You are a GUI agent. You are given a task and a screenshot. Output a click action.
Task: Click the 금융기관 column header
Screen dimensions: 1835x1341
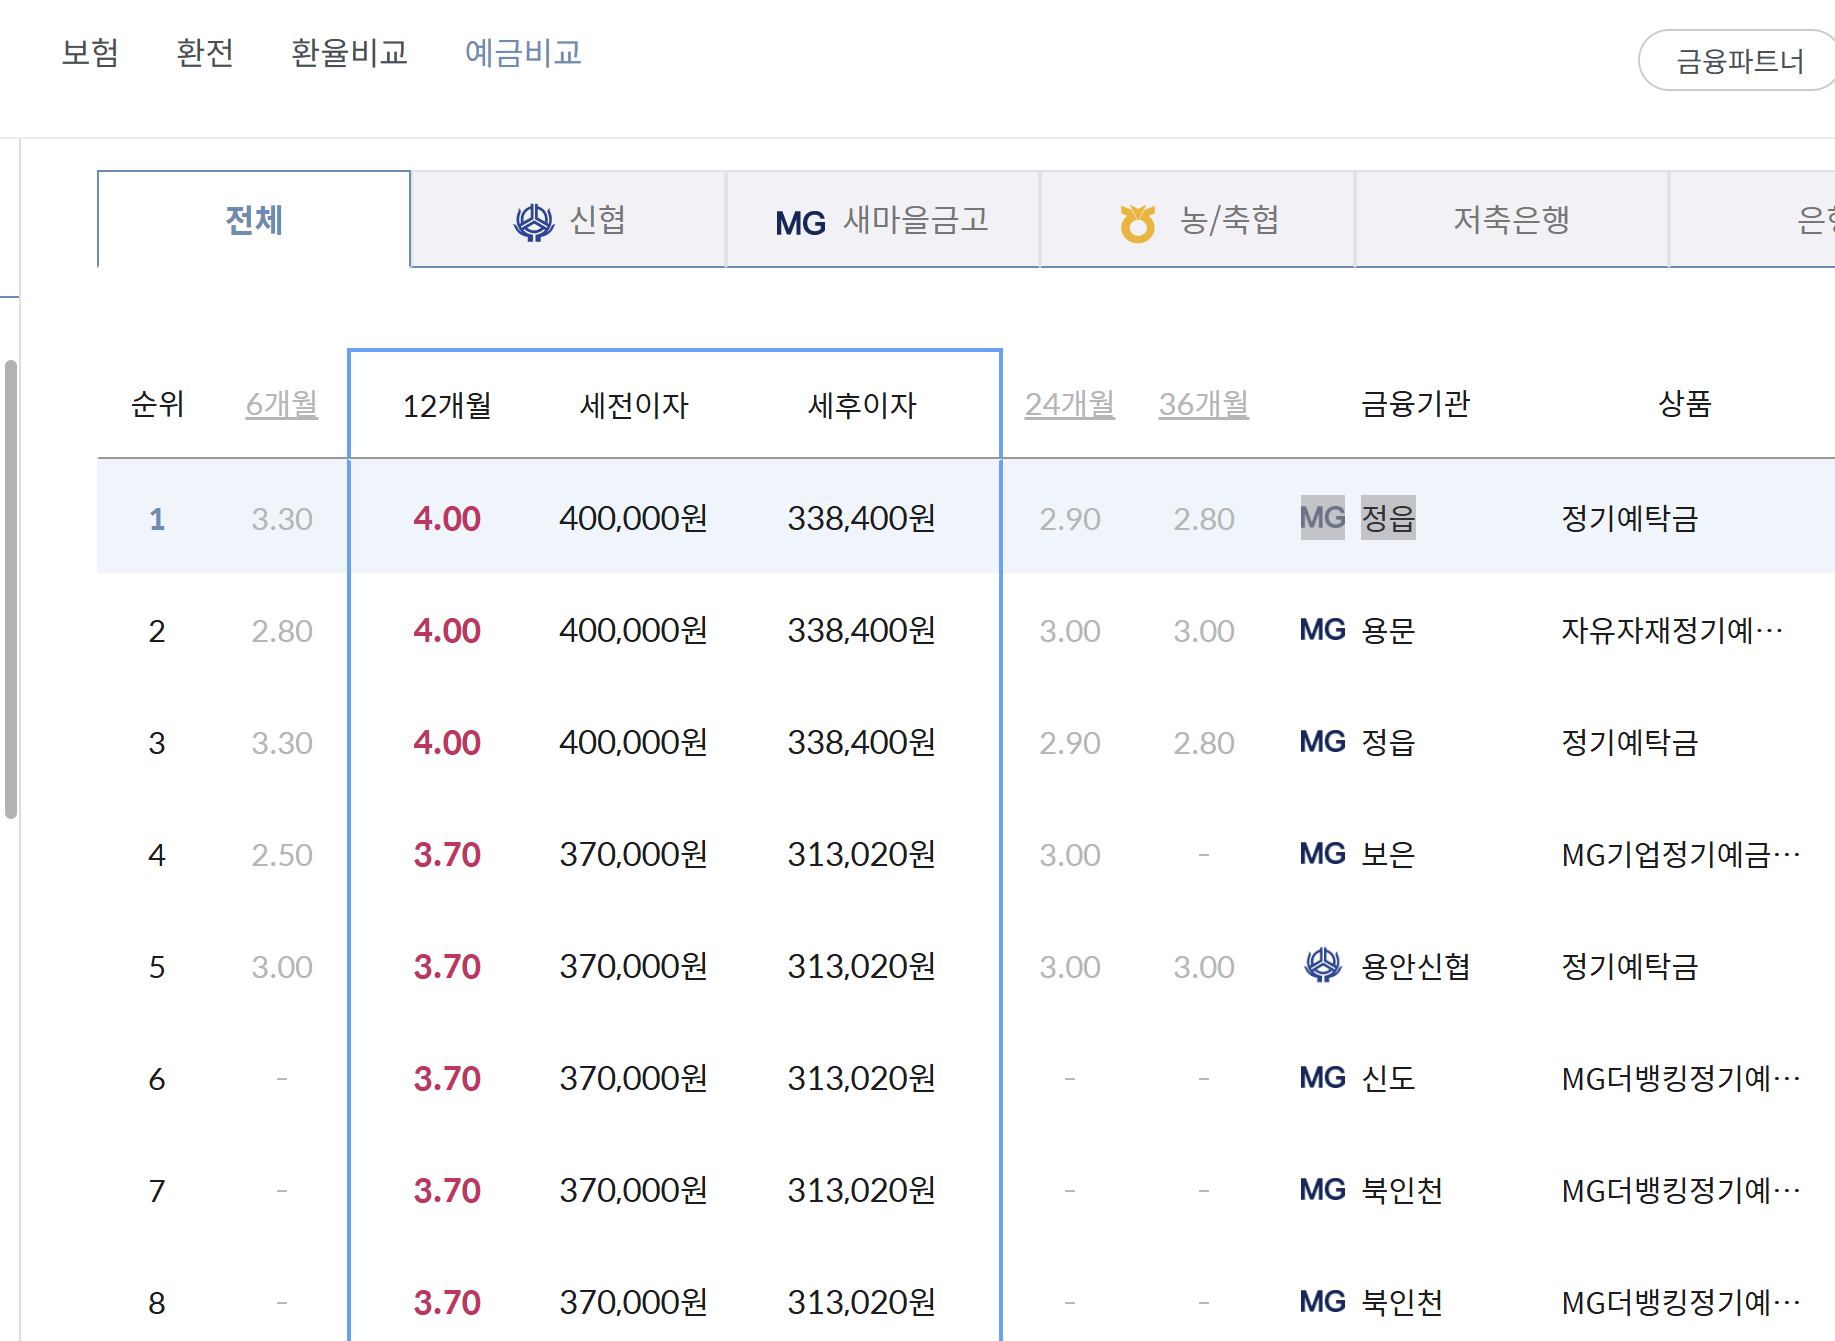point(1415,404)
